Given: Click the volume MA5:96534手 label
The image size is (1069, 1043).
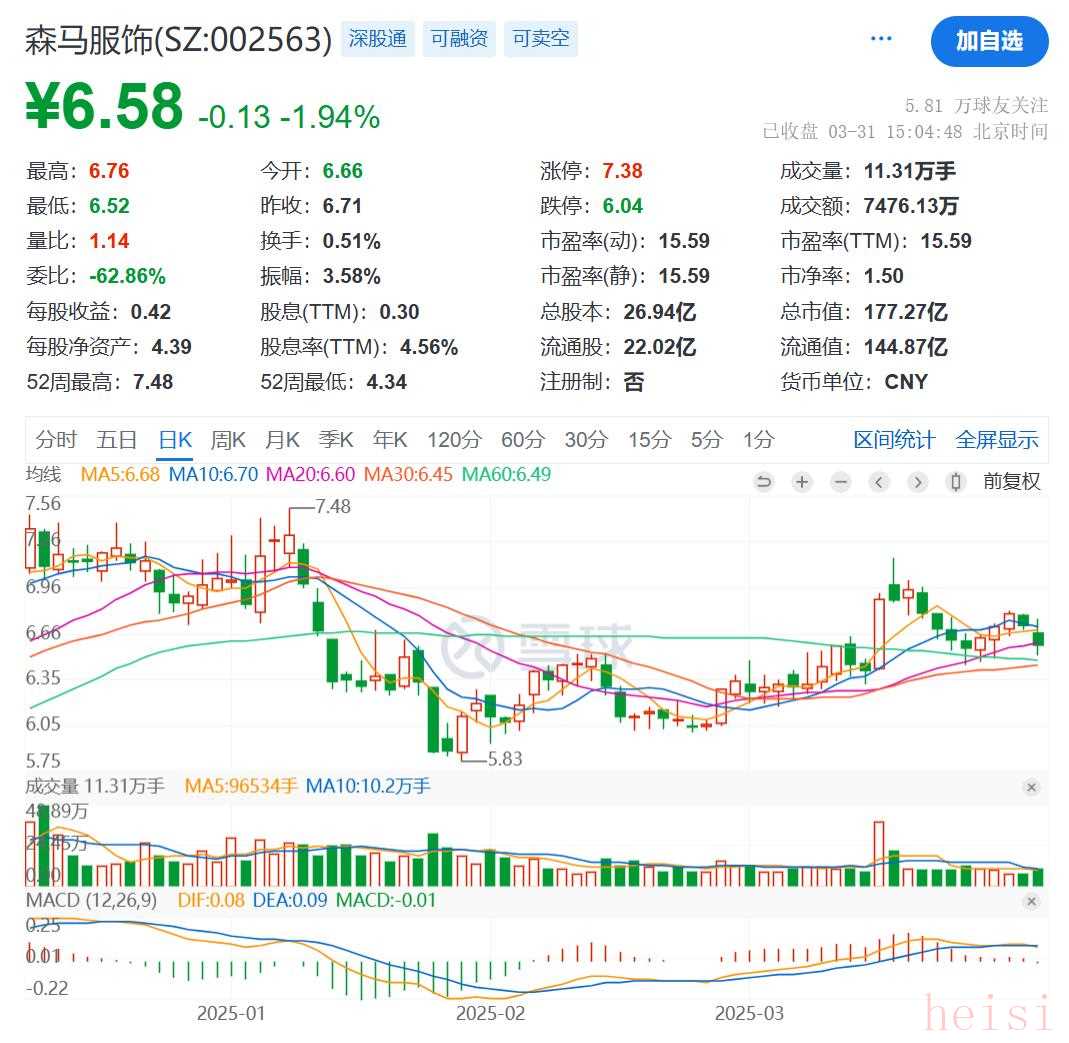Looking at the screenshot, I should pos(241,787).
